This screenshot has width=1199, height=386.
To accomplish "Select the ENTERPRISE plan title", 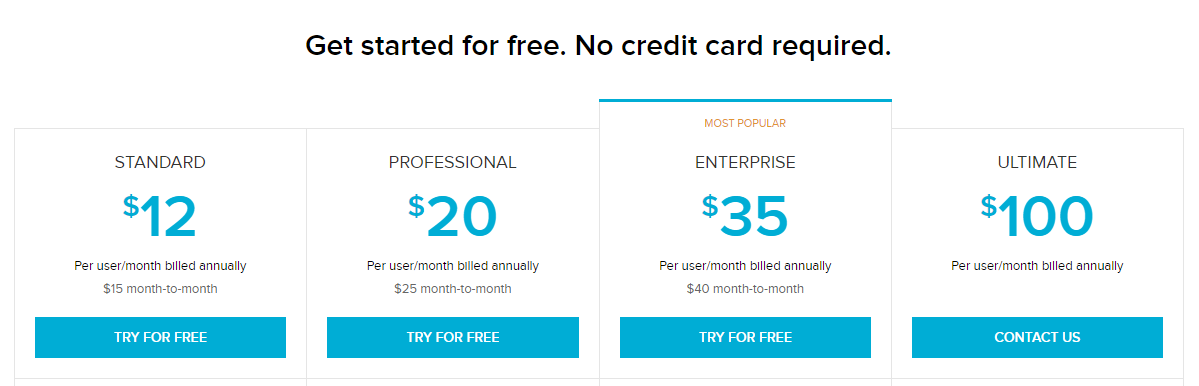I will click(746, 163).
